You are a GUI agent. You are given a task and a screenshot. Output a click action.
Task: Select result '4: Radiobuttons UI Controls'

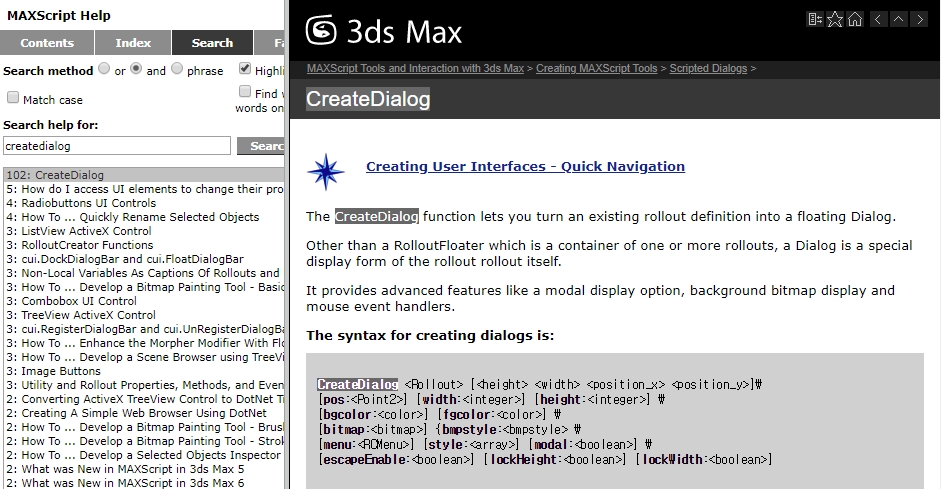[144, 203]
